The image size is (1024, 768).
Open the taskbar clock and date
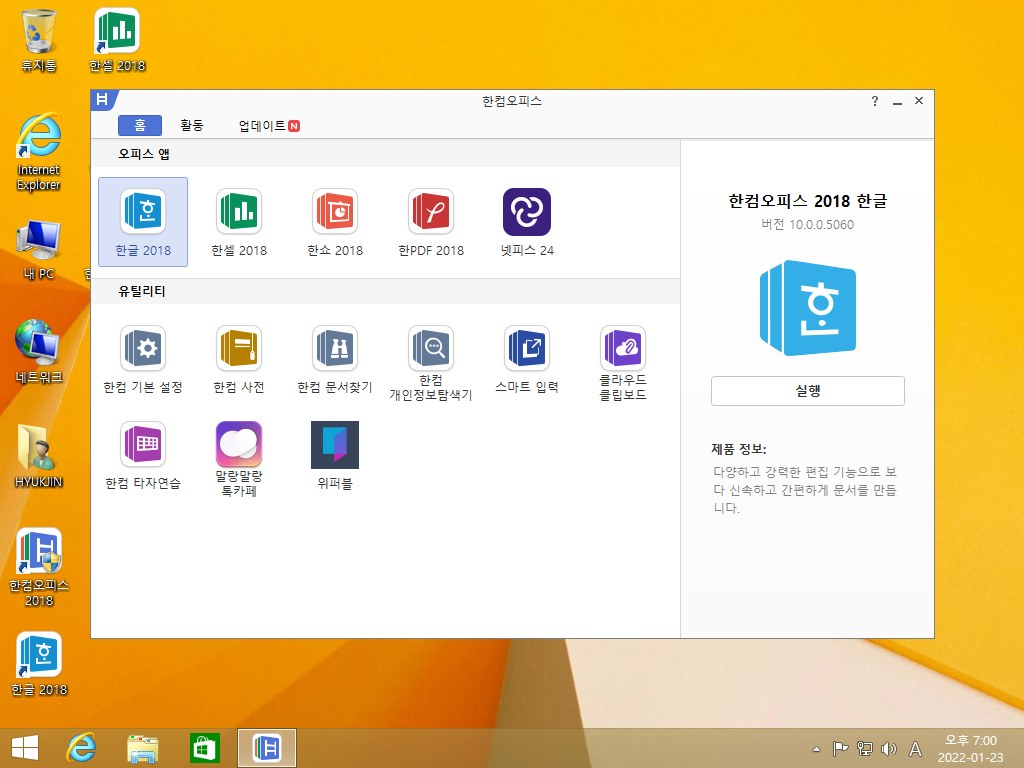(x=970, y=749)
